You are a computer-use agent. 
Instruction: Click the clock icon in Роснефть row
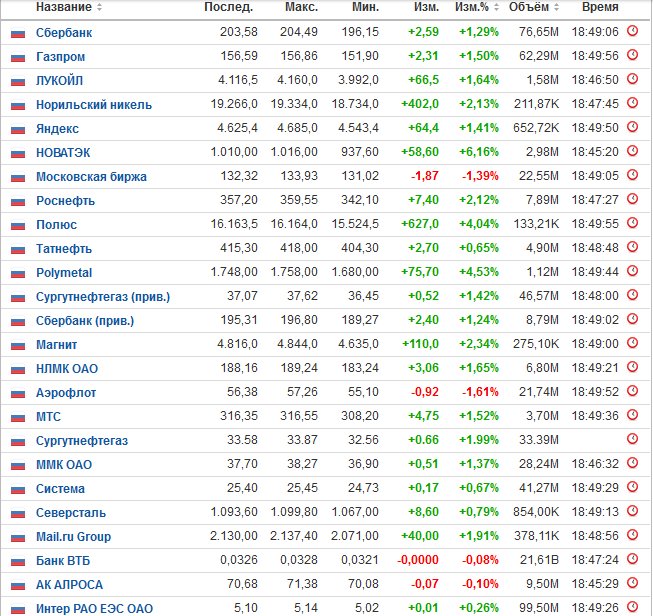click(632, 199)
